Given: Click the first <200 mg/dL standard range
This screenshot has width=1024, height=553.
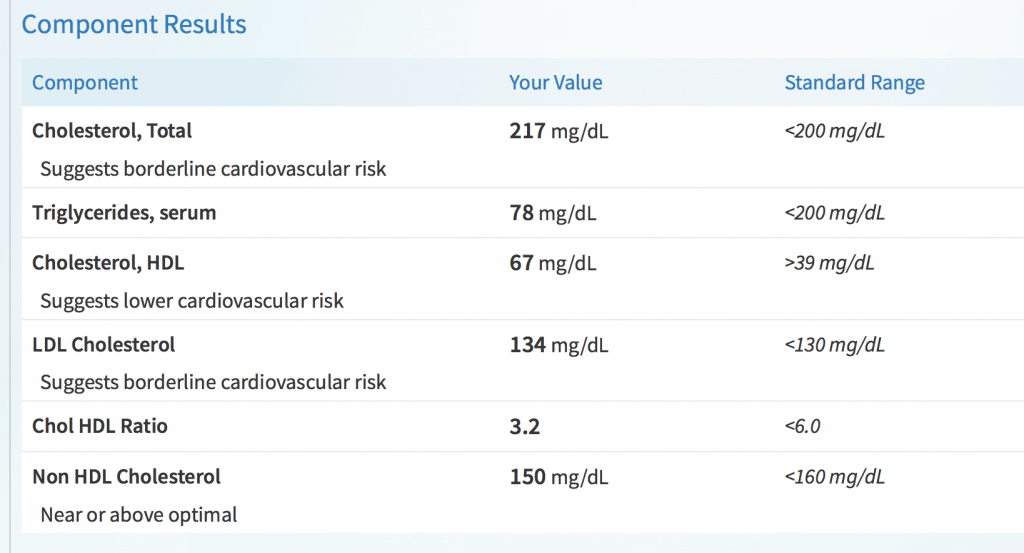Looking at the screenshot, I should point(834,131).
